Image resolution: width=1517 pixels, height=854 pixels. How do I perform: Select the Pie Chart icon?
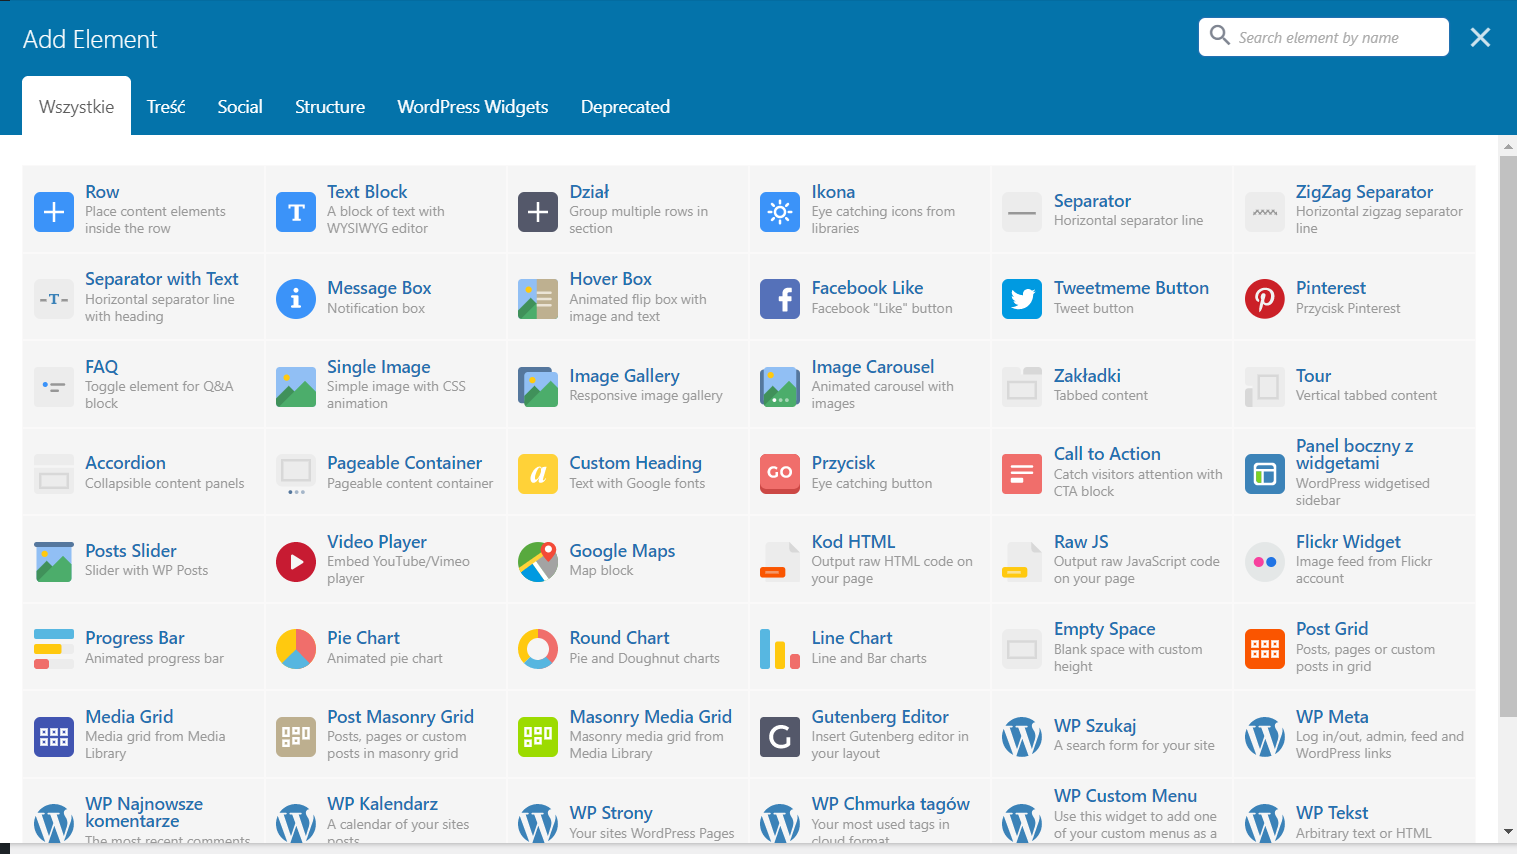click(296, 649)
